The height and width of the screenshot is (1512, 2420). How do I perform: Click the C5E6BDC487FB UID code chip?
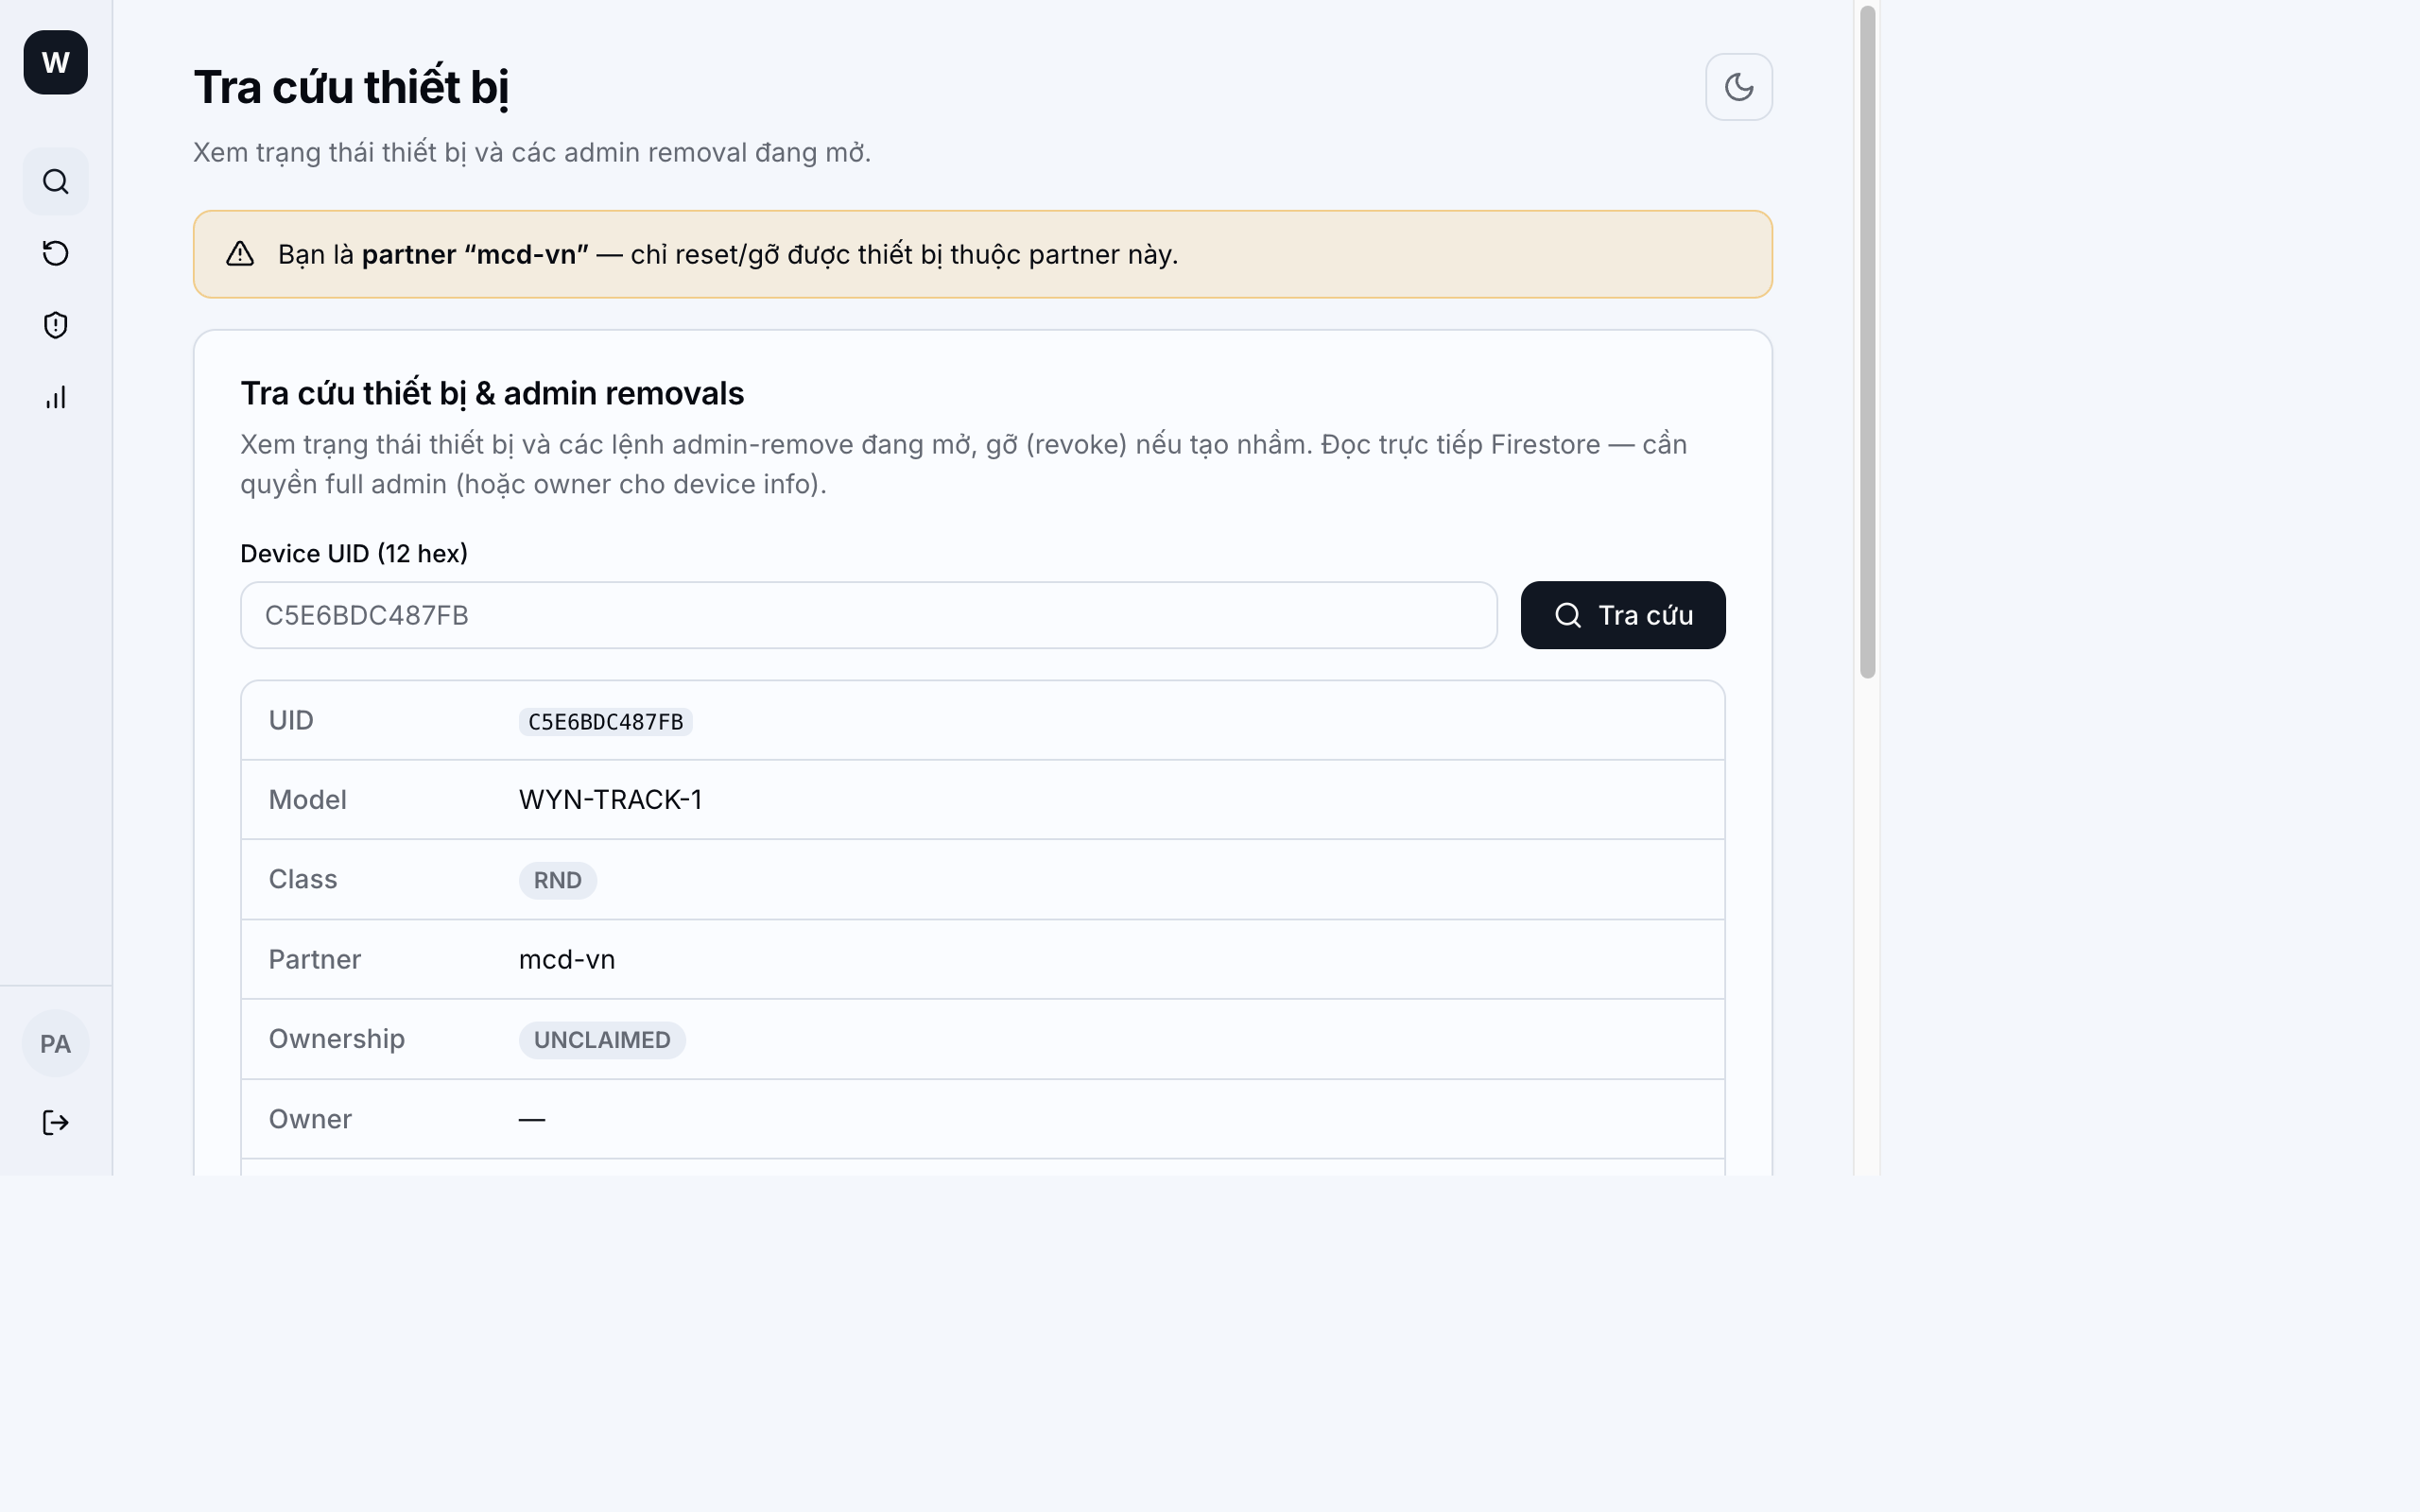pos(605,721)
